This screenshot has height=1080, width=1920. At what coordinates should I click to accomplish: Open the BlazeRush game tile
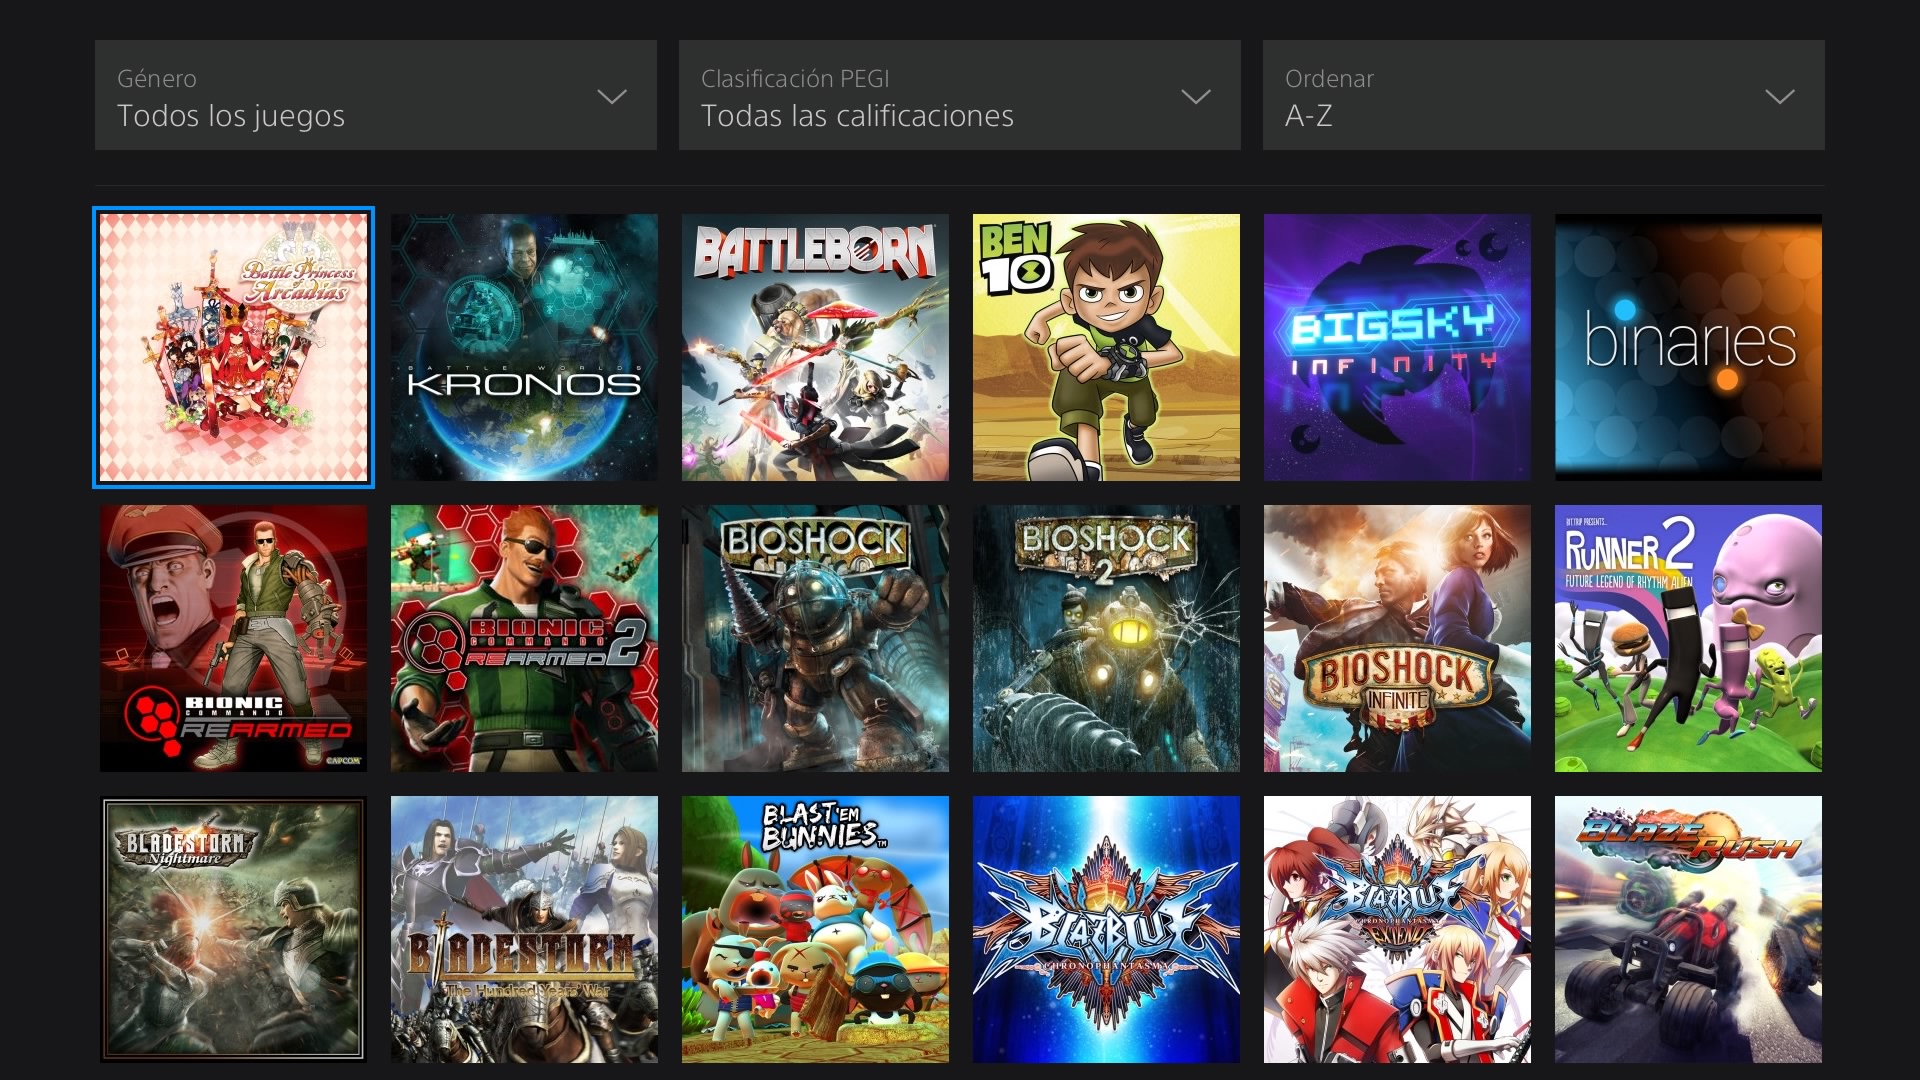pos(1688,929)
